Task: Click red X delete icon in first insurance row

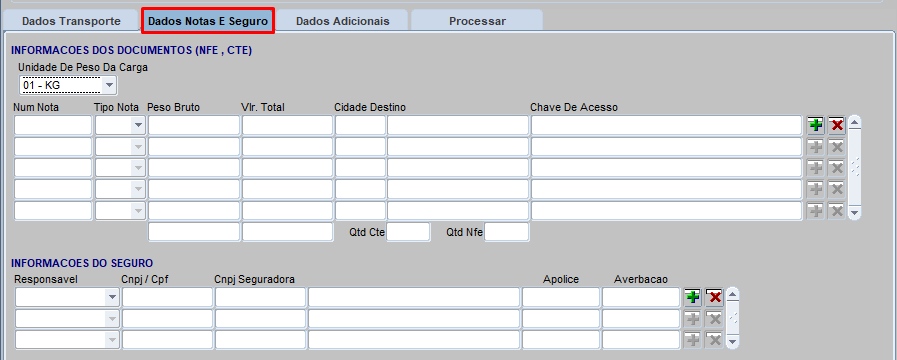Action: (714, 297)
